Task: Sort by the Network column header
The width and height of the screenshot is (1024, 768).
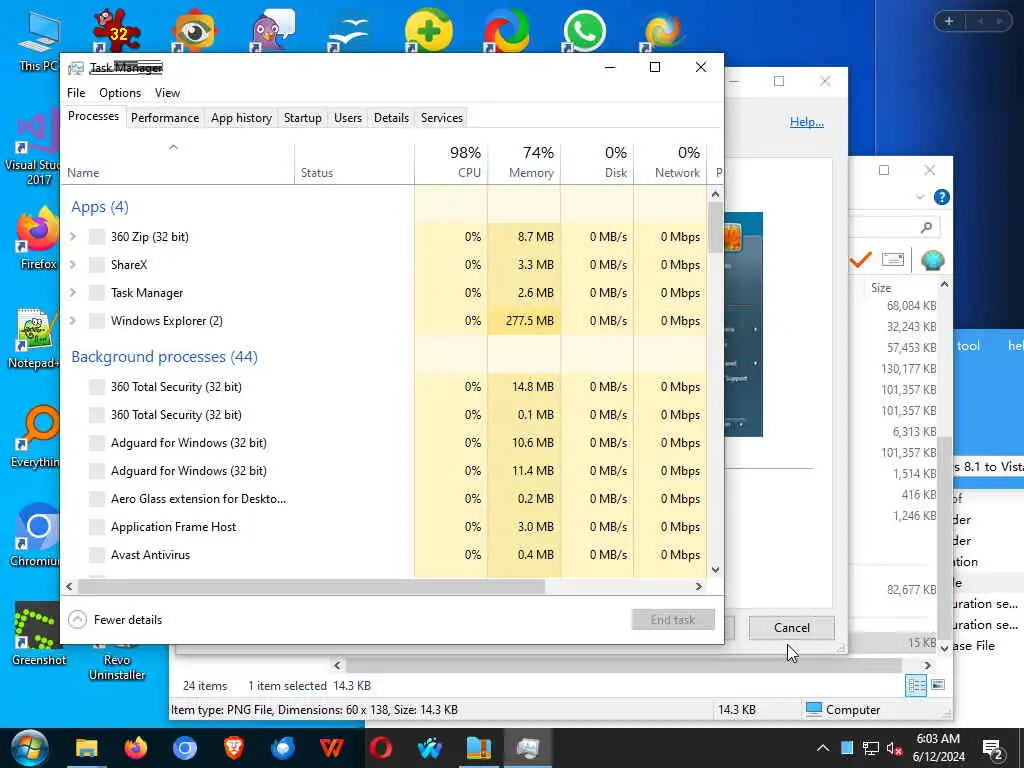Action: [x=671, y=163]
